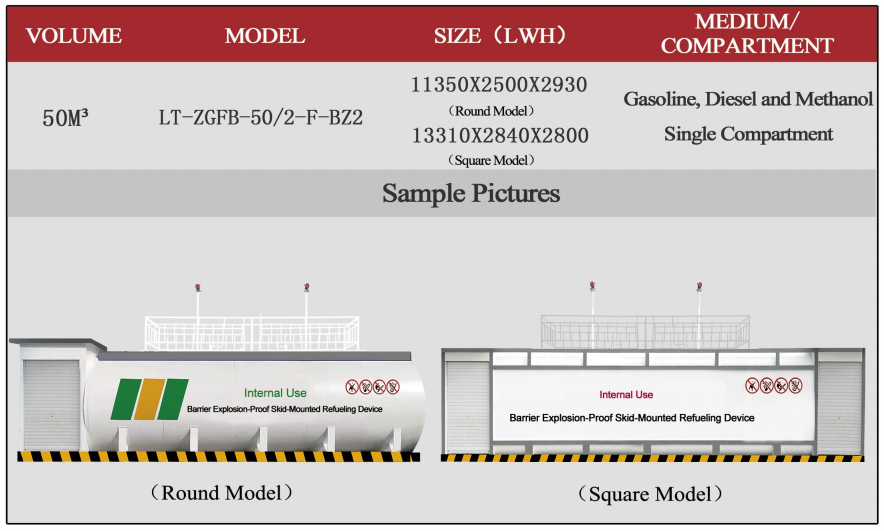Click the (Round Model) caption below image
Image resolution: width=884 pixels, height=531 pixels.
pos(222,493)
